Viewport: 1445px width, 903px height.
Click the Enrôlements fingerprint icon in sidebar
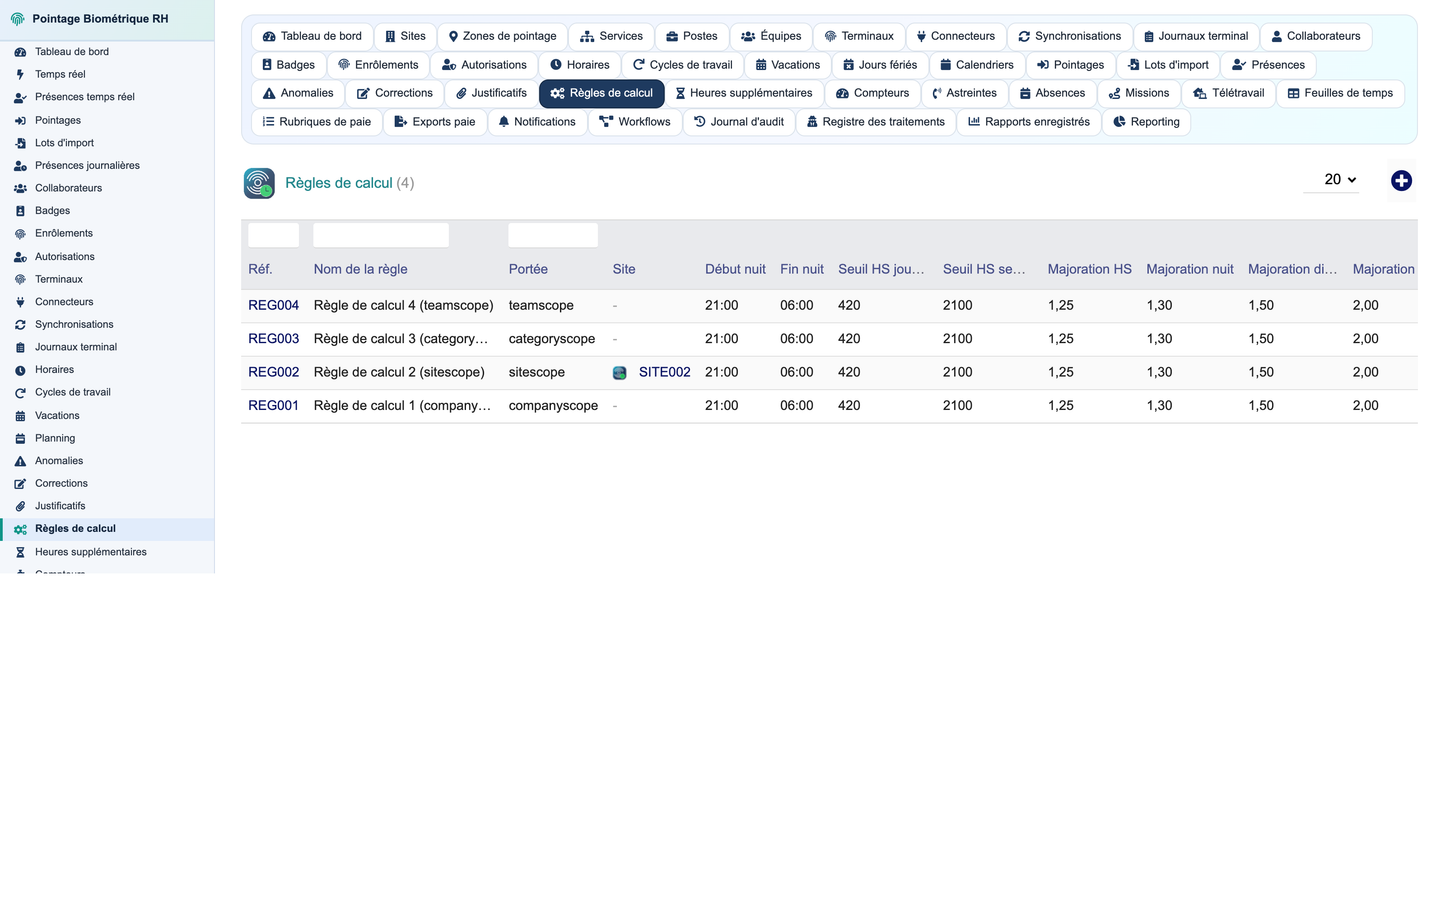[20, 233]
